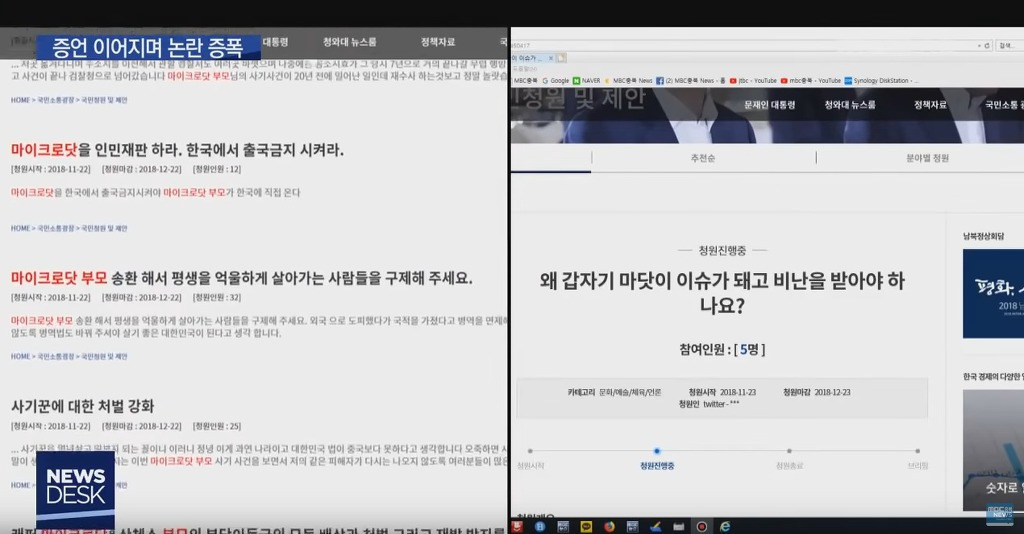Screen dimensions: 1024x534
Task: Click the petition title '왜 갑자기 마닷이 이슈가 돼고'
Action: coord(722,292)
